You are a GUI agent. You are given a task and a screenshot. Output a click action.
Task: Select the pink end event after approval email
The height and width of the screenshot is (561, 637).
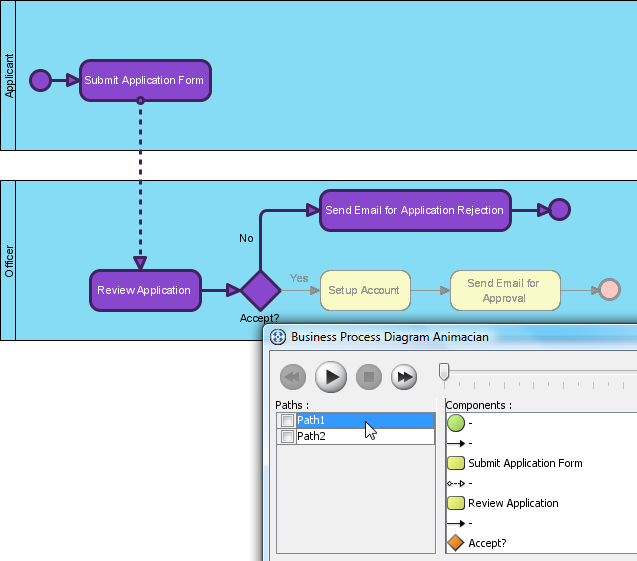[x=609, y=290]
